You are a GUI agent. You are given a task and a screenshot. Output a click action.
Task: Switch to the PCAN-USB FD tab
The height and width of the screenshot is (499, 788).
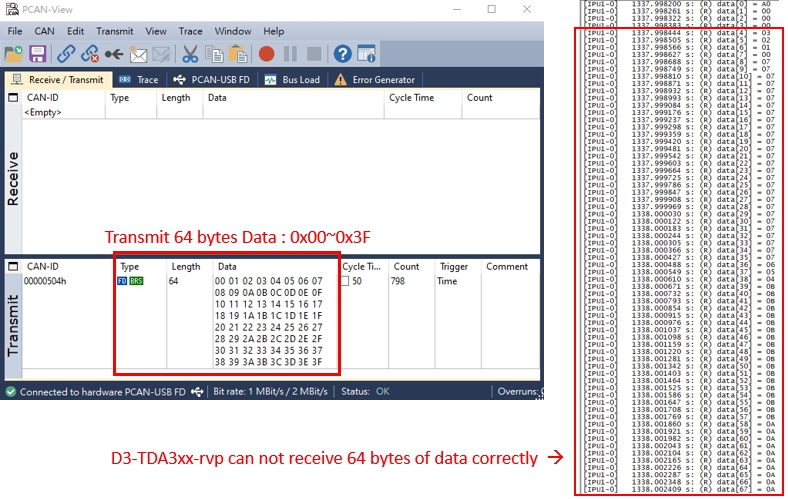pyautogui.click(x=211, y=79)
